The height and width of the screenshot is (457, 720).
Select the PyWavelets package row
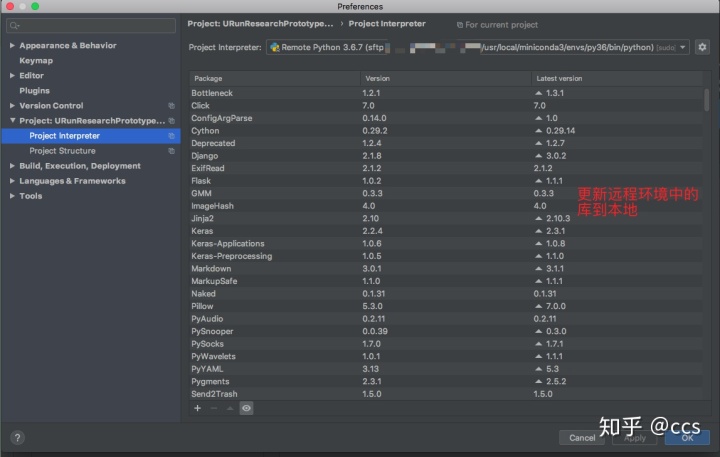pos(446,356)
